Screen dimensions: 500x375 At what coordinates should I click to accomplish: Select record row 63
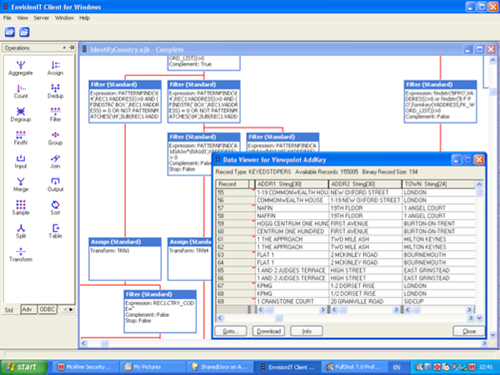coord(235,255)
